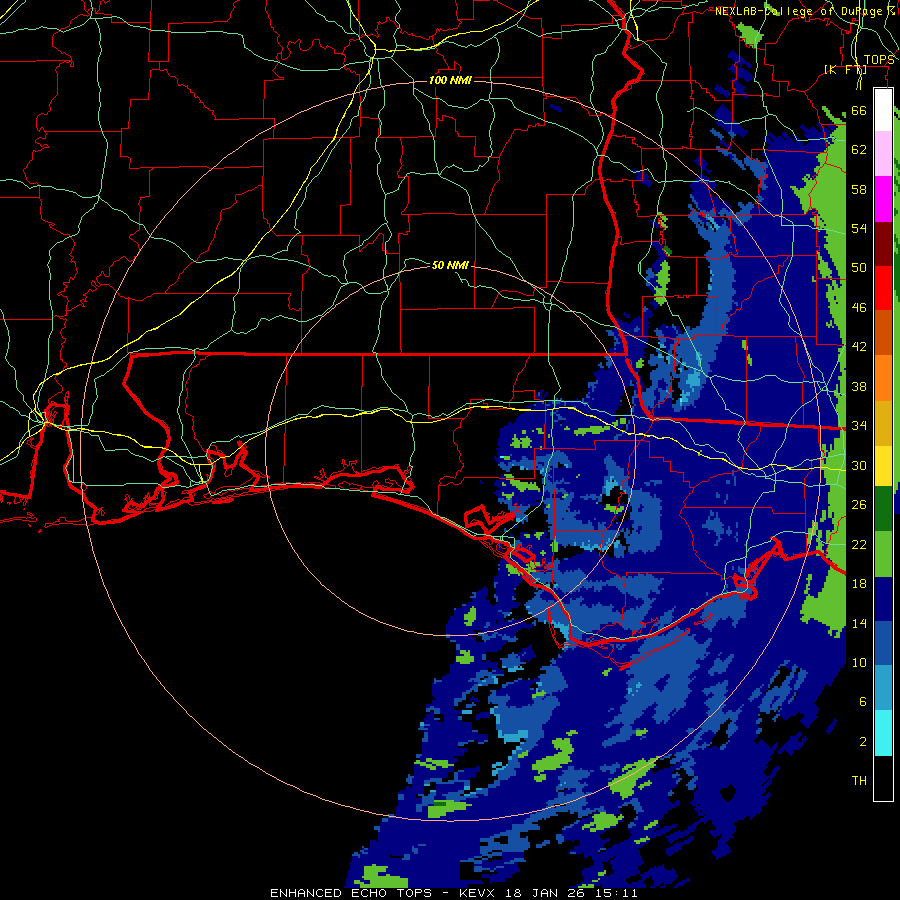
Task: Click the "42" legend value
Action: pyautogui.click(x=859, y=347)
